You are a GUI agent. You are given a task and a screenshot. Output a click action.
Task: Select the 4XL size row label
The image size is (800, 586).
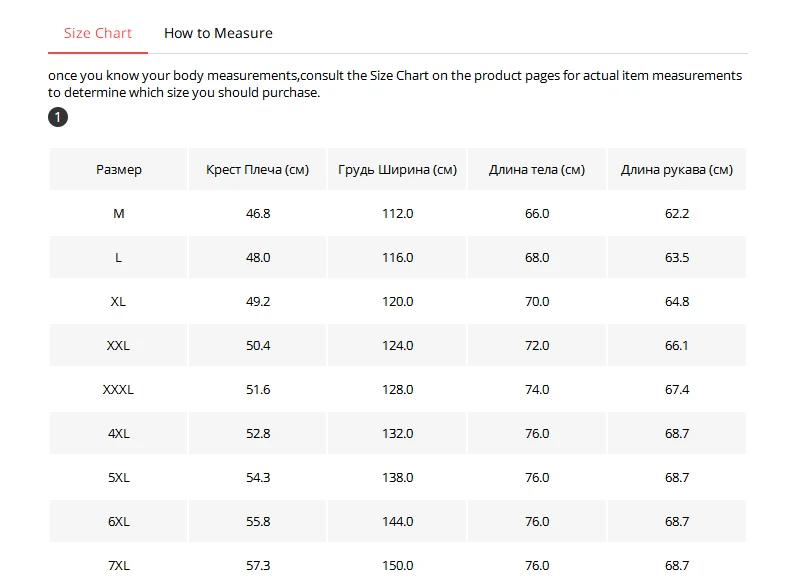tap(119, 434)
